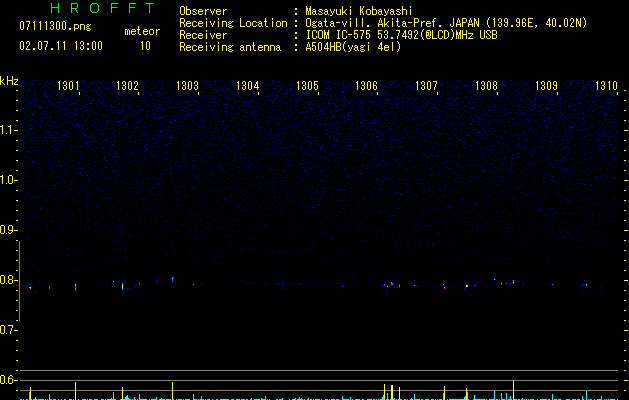Click the 0.6 kHz frequency label
This screenshot has height=400, width=629.
pyautogui.click(x=9, y=380)
